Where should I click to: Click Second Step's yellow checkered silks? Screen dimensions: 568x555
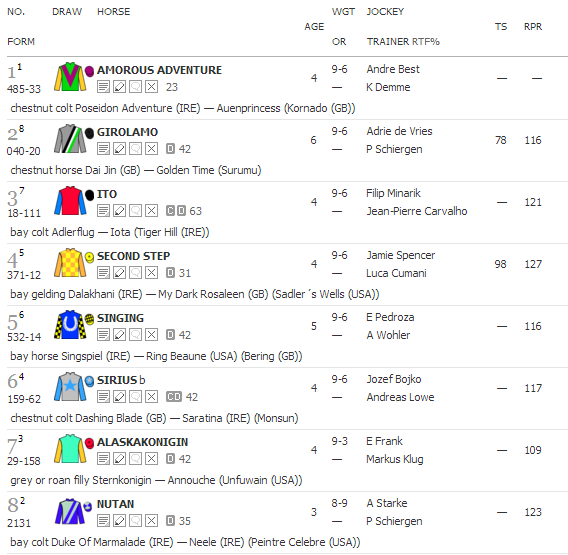70,263
